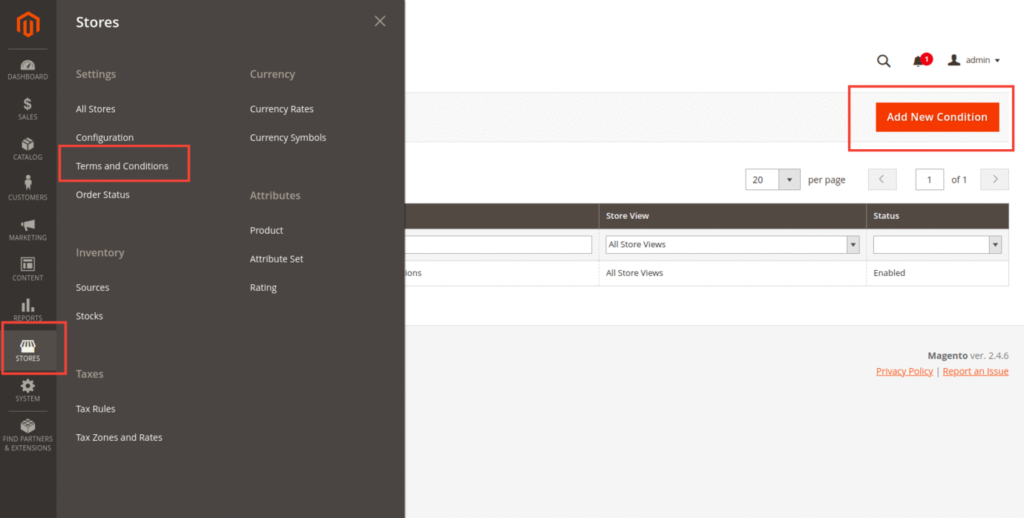
Task: Open the Store View filter dropdown
Action: pos(852,245)
